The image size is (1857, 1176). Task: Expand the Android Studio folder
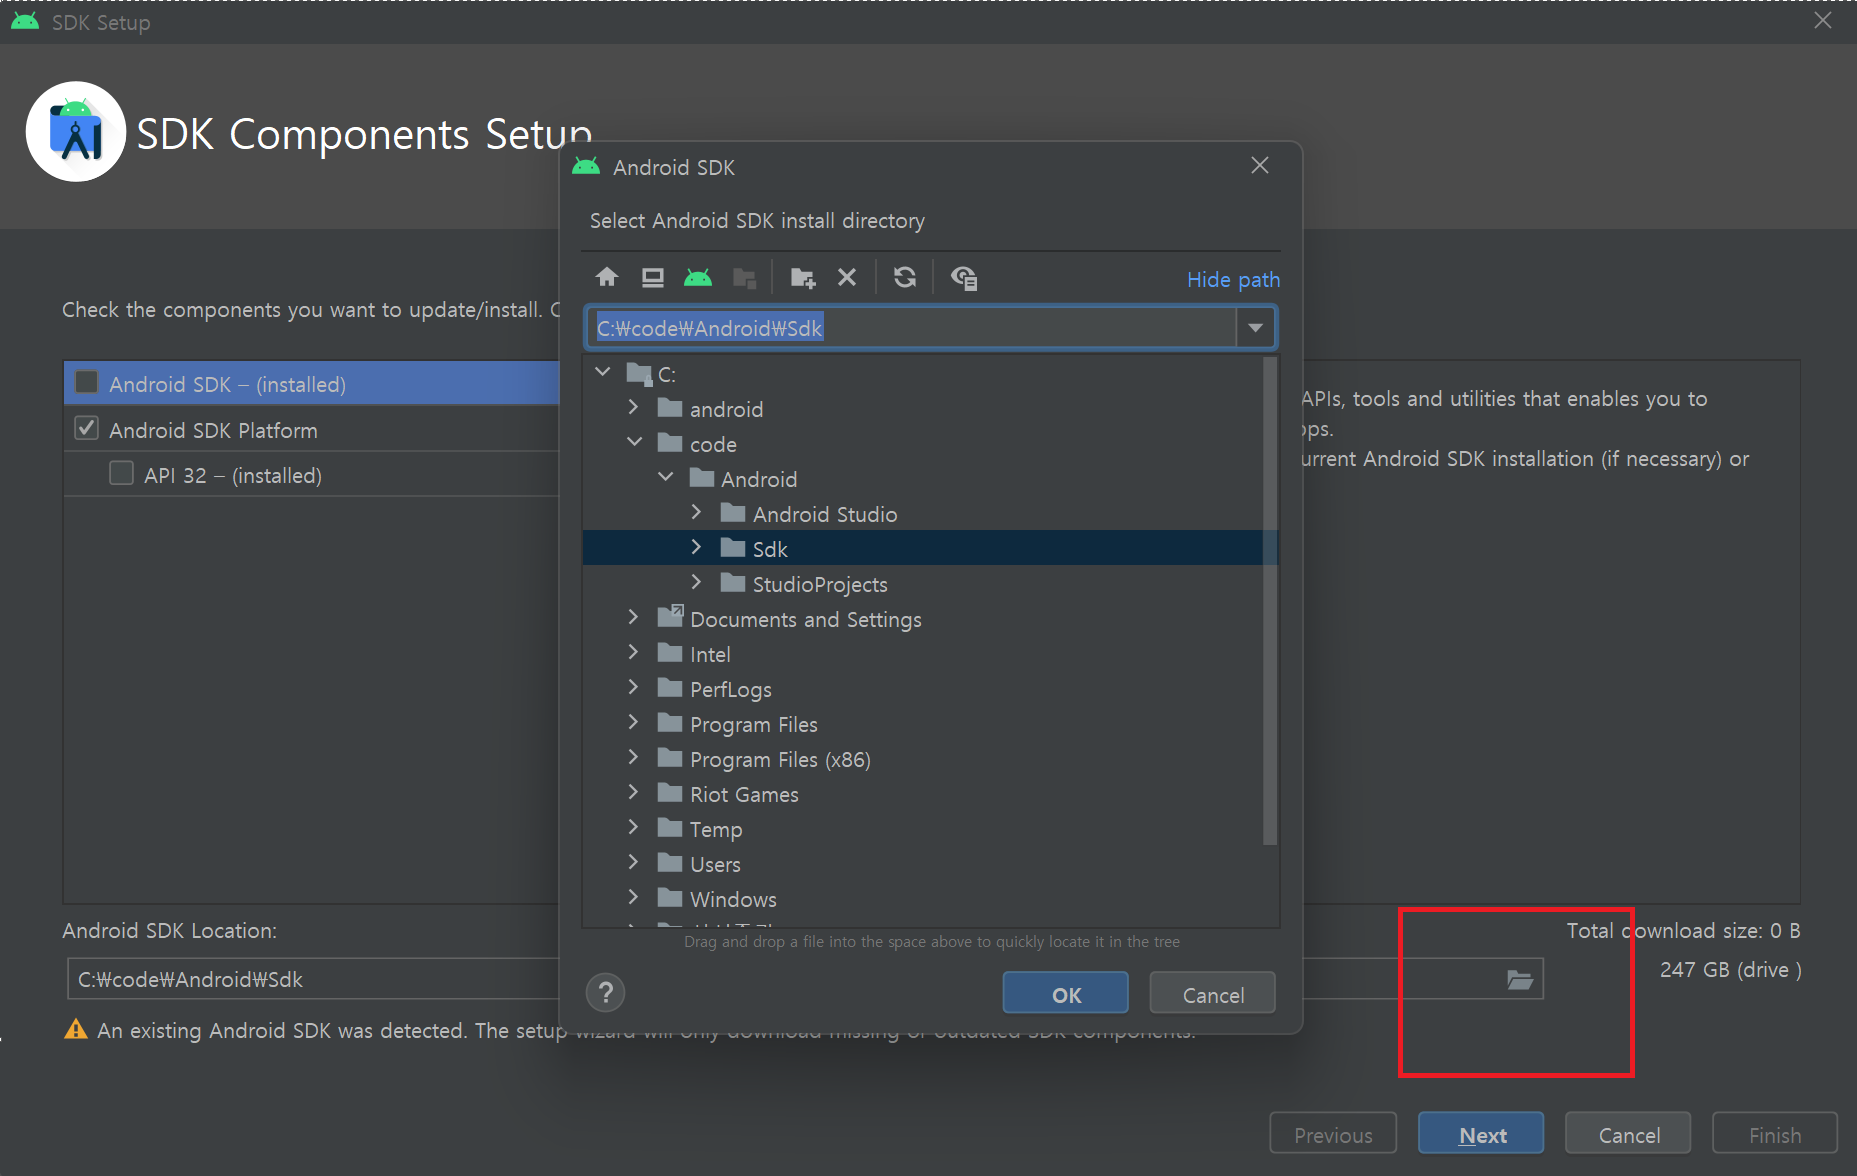(697, 512)
